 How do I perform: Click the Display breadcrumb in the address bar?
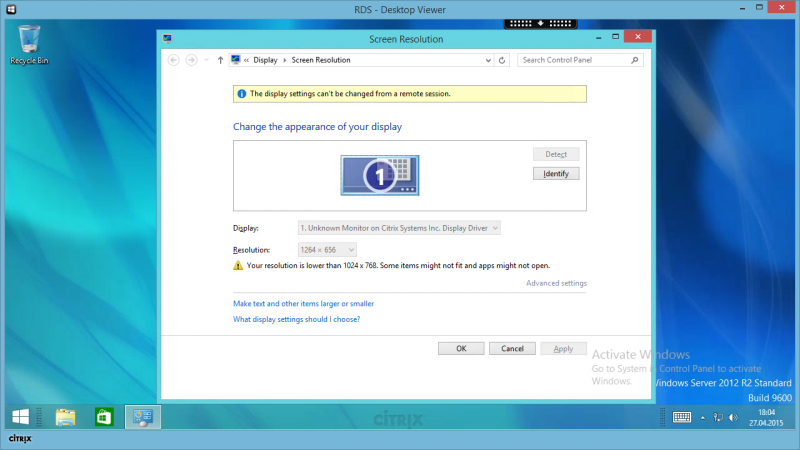click(265, 60)
